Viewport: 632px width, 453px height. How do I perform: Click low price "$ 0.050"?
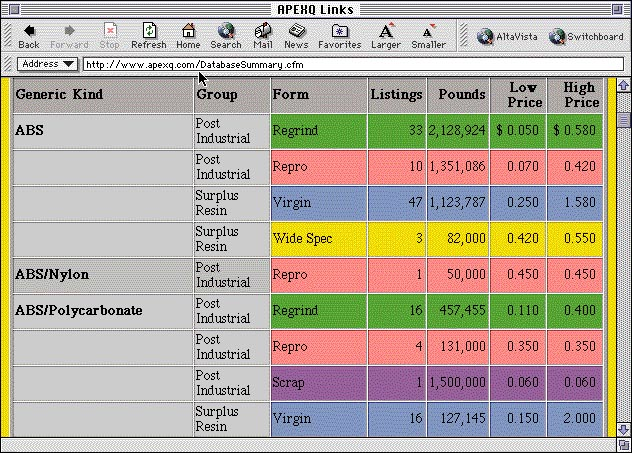pos(517,131)
